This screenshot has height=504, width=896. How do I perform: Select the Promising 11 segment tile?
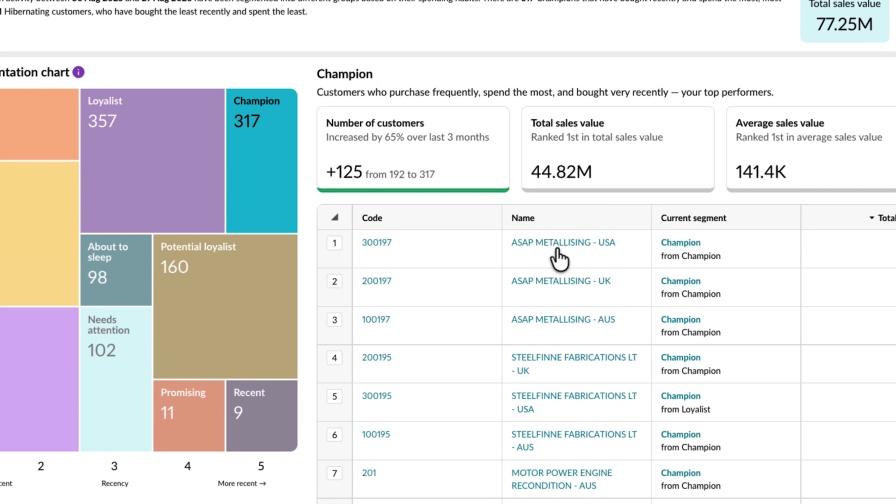pos(189,415)
